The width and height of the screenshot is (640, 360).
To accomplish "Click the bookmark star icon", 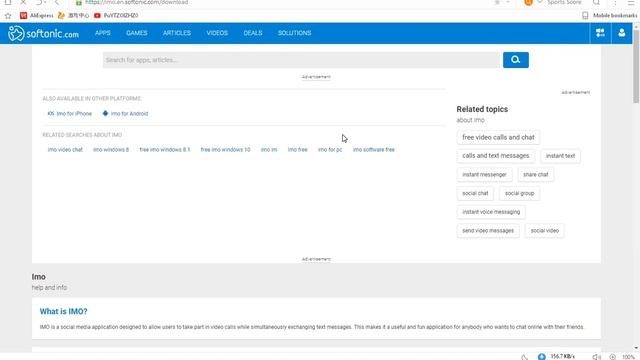I will click(x=8, y=16).
